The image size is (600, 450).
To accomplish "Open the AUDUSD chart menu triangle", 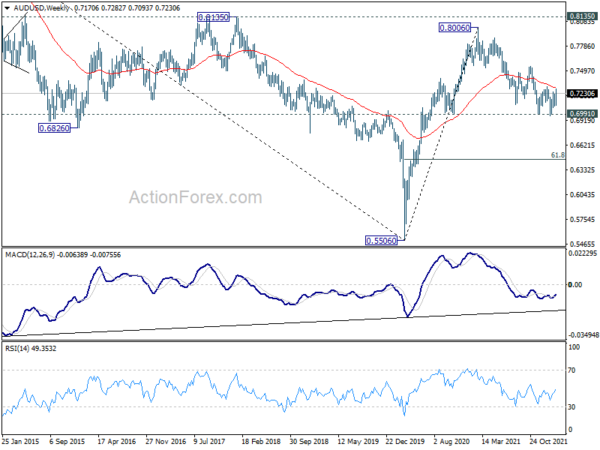I will click(x=7, y=8).
